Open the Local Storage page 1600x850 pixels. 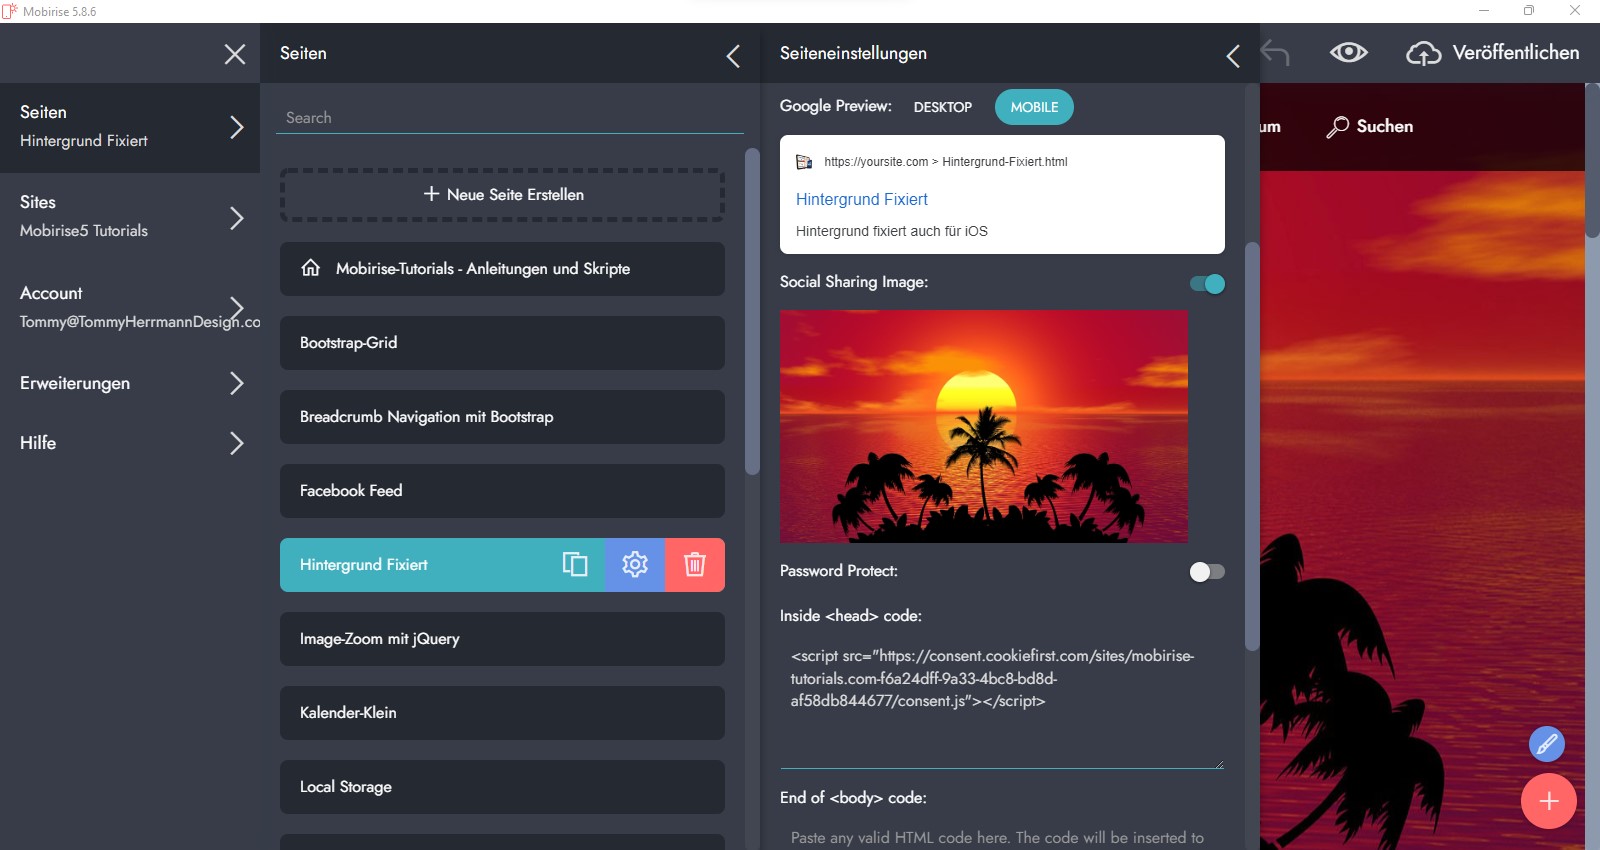[502, 787]
